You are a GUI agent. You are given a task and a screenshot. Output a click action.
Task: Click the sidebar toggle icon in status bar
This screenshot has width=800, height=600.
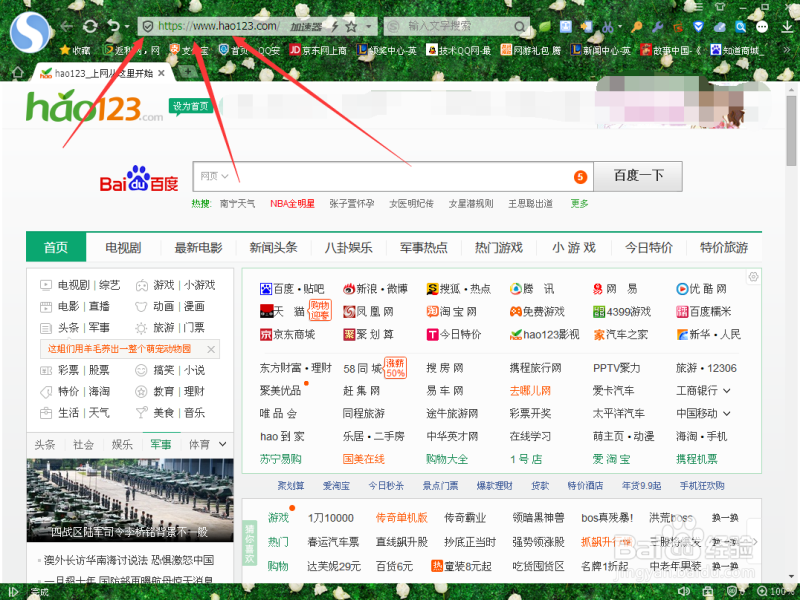coord(13,592)
